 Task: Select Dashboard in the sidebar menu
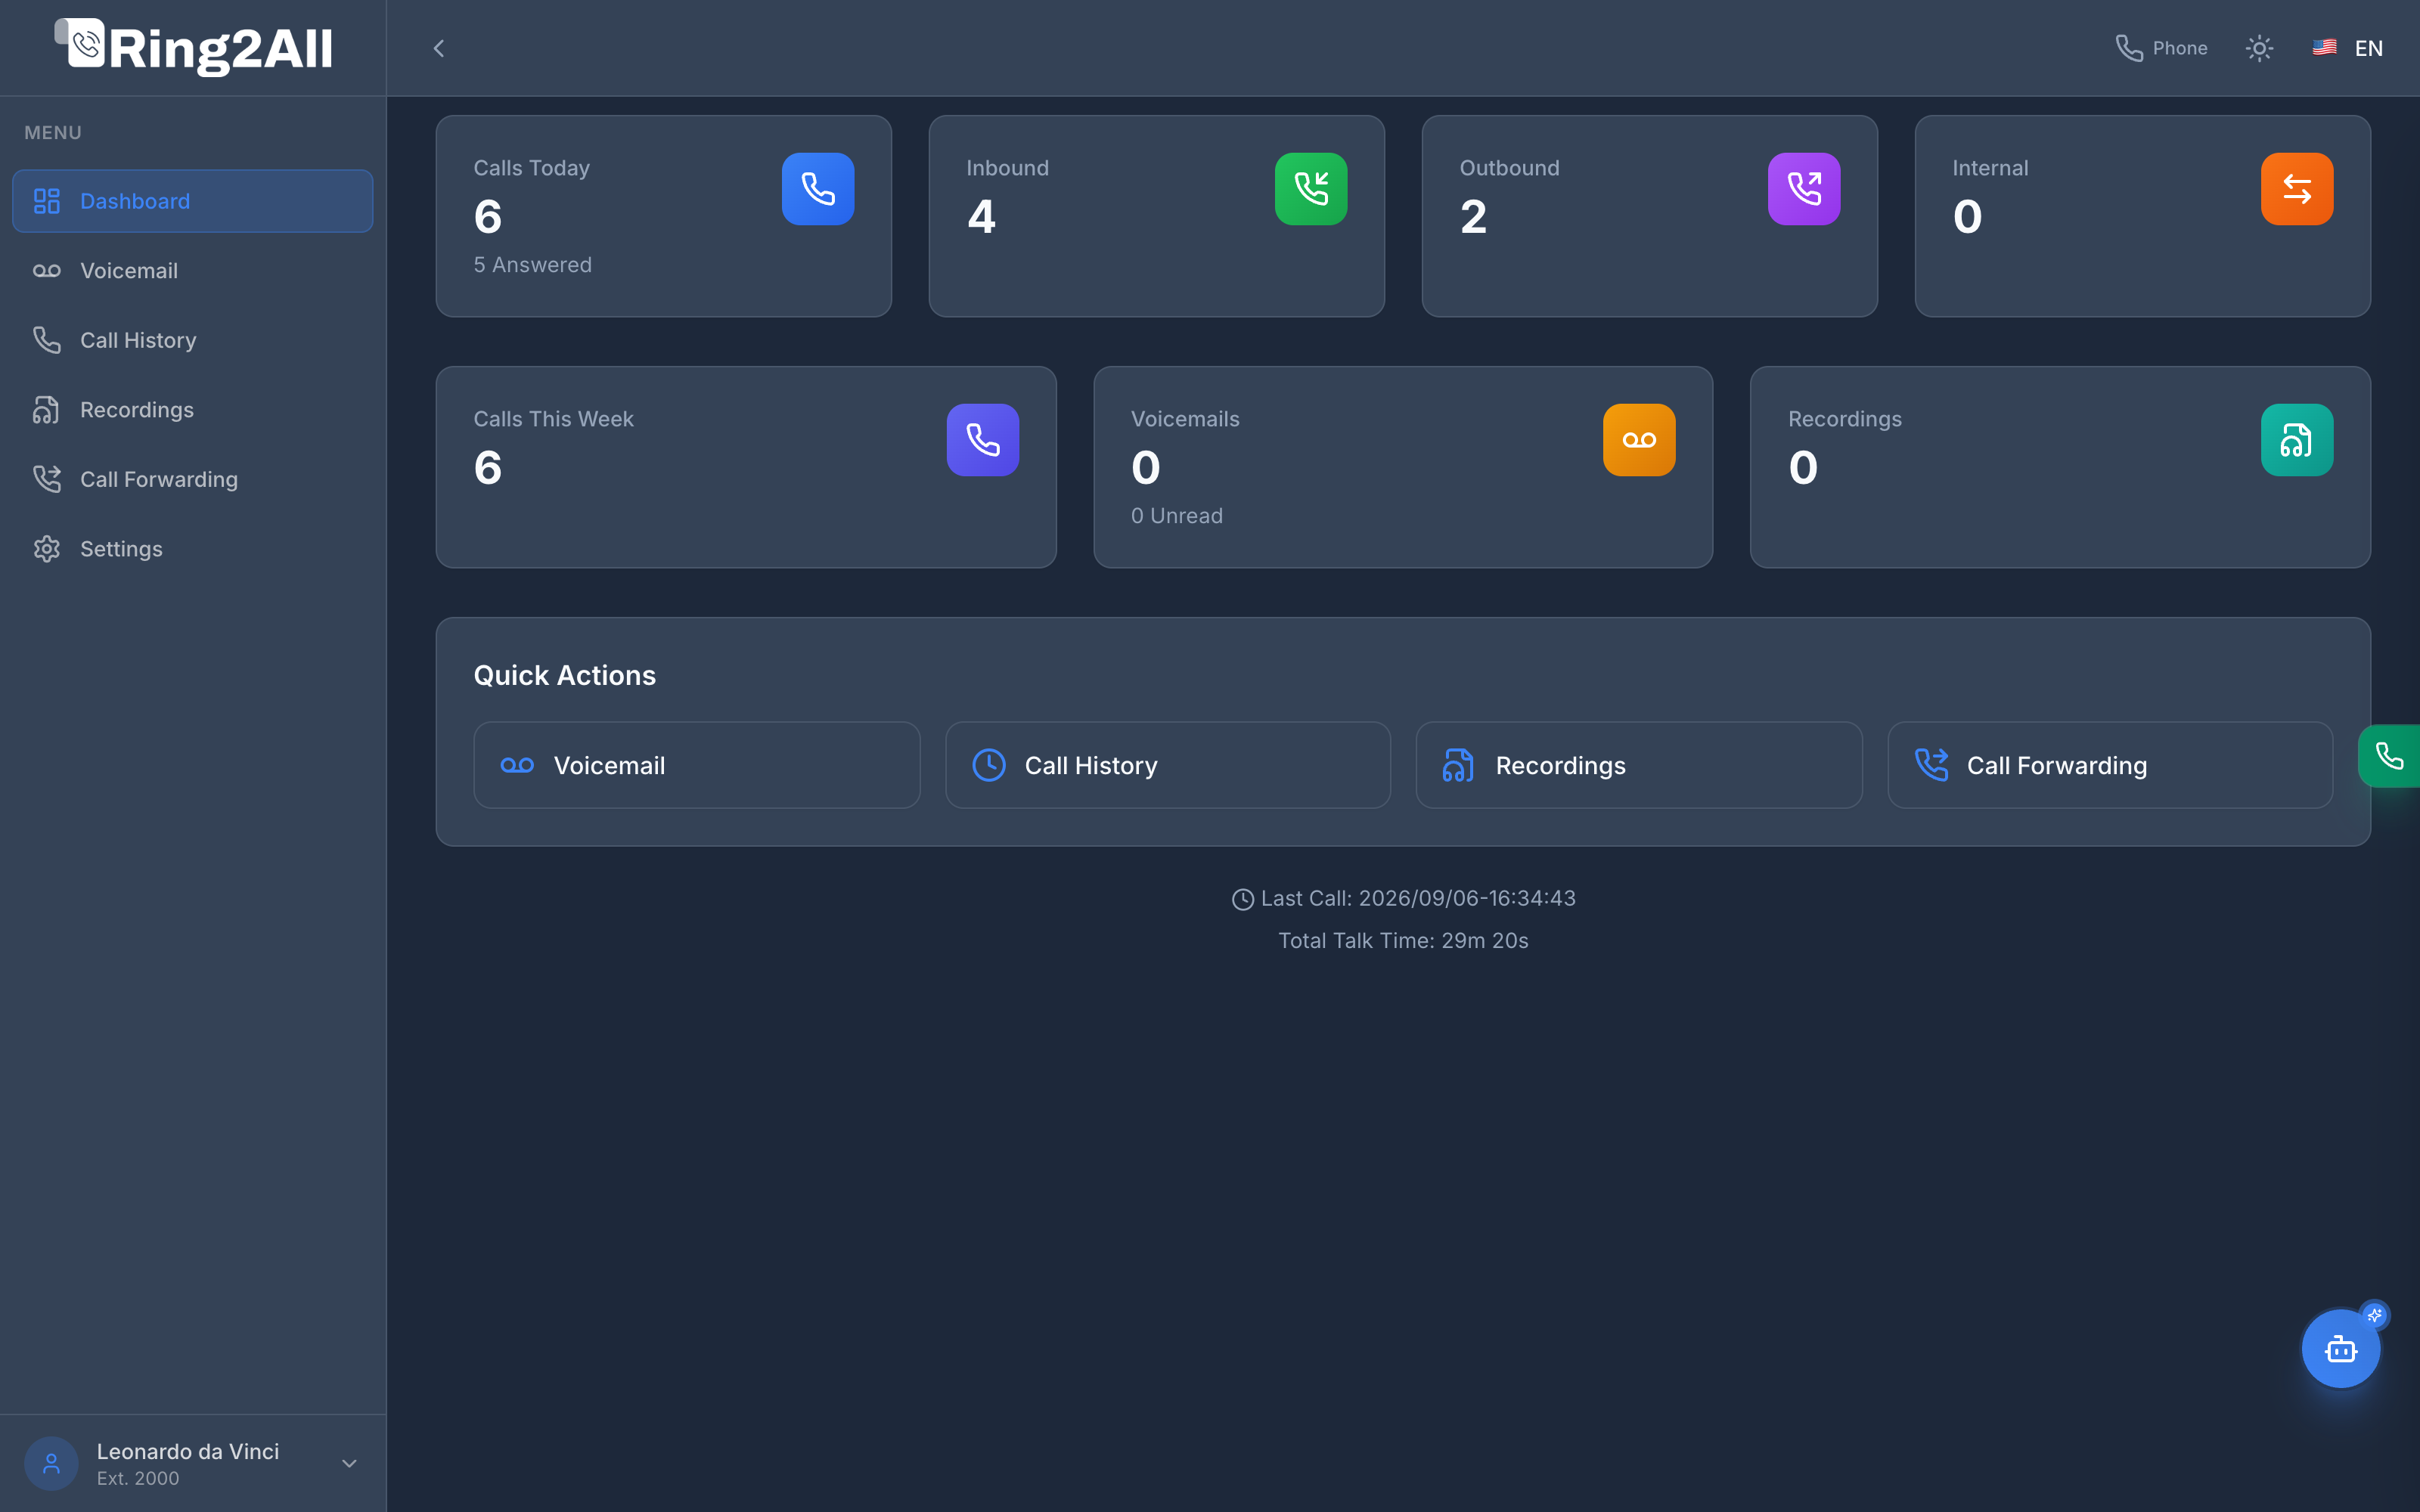pyautogui.click(x=192, y=201)
